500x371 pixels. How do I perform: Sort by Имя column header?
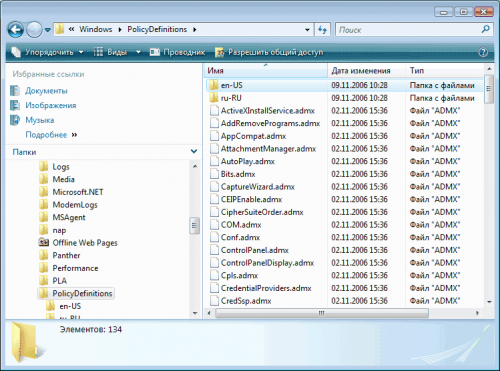[x=265, y=71]
